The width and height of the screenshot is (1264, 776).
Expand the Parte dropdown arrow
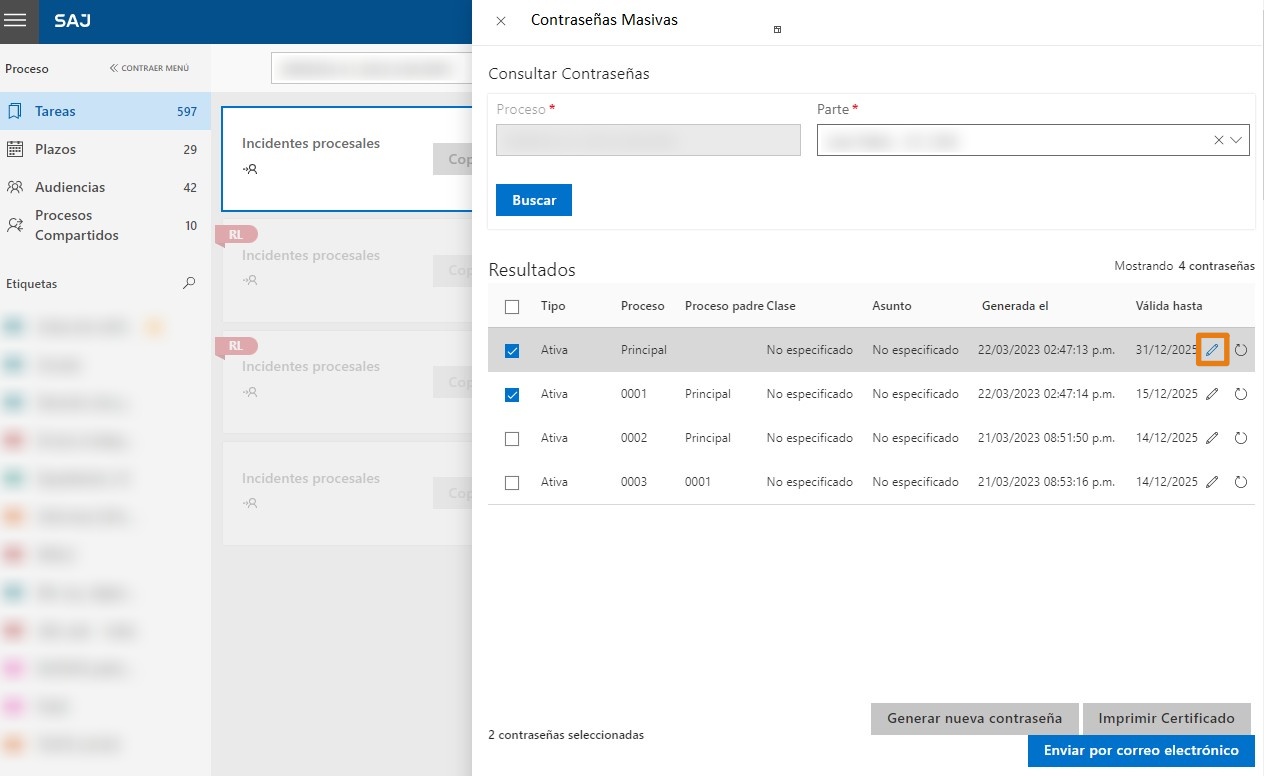1237,141
